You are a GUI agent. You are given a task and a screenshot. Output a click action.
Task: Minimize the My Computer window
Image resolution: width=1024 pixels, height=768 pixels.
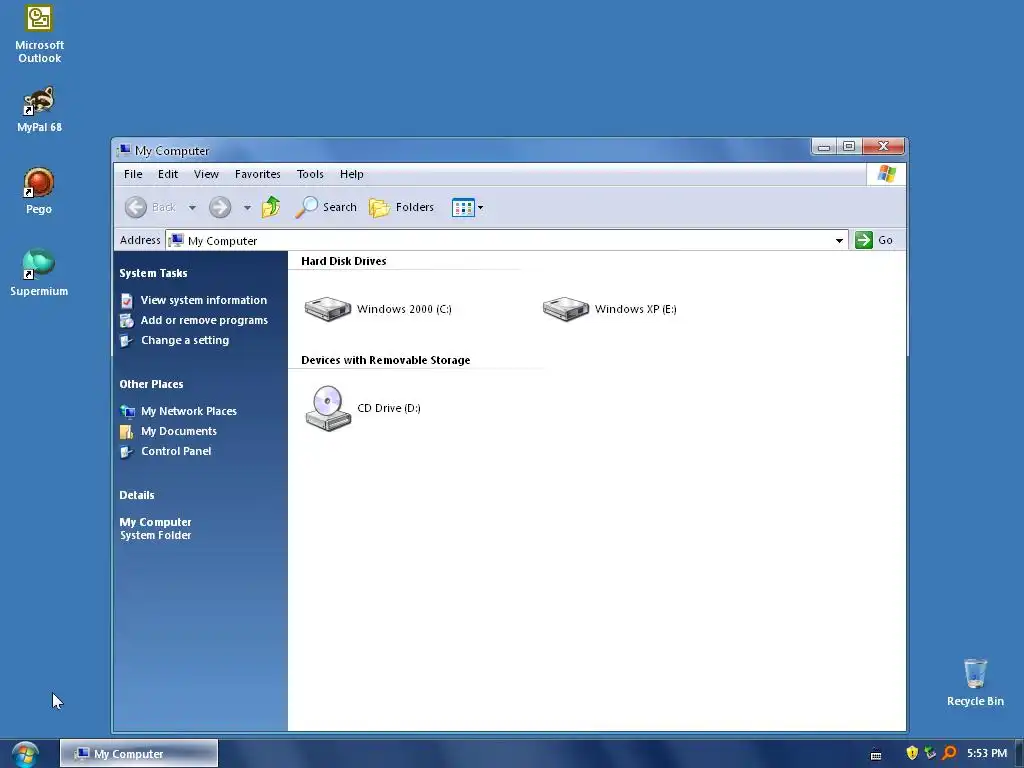[x=824, y=146]
